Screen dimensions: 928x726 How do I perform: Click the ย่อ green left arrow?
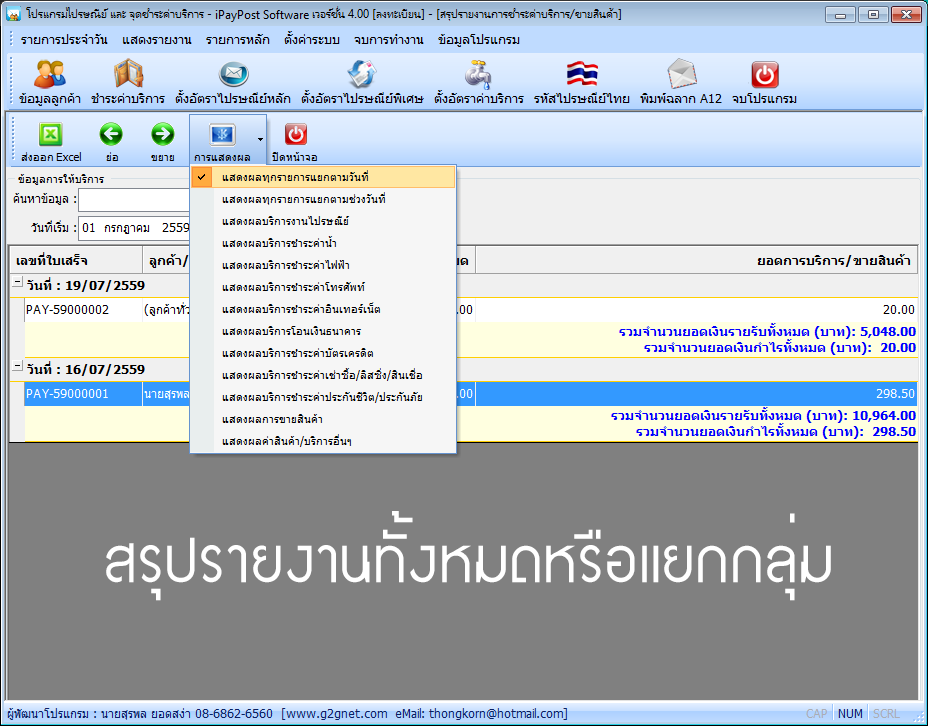pos(111,135)
